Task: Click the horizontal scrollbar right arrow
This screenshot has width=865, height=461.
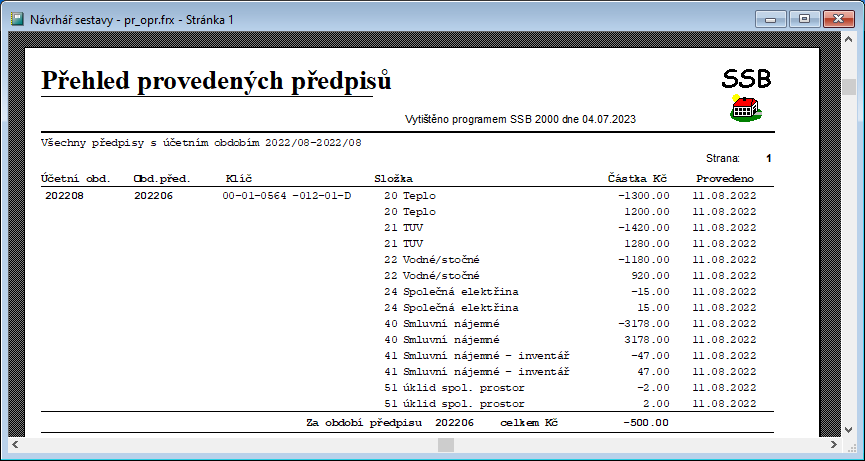Action: point(832,444)
